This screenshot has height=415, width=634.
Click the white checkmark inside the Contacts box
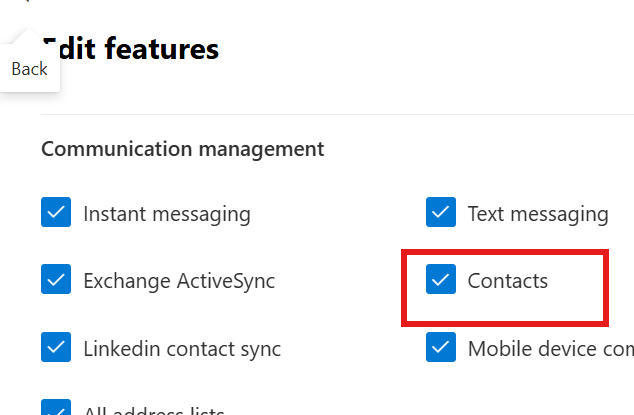click(x=441, y=279)
